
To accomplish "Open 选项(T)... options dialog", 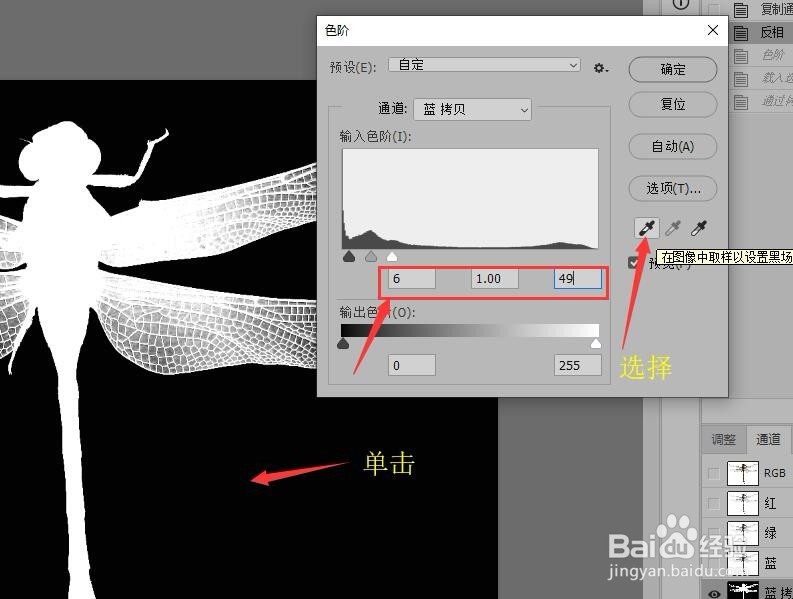I will tap(673, 189).
